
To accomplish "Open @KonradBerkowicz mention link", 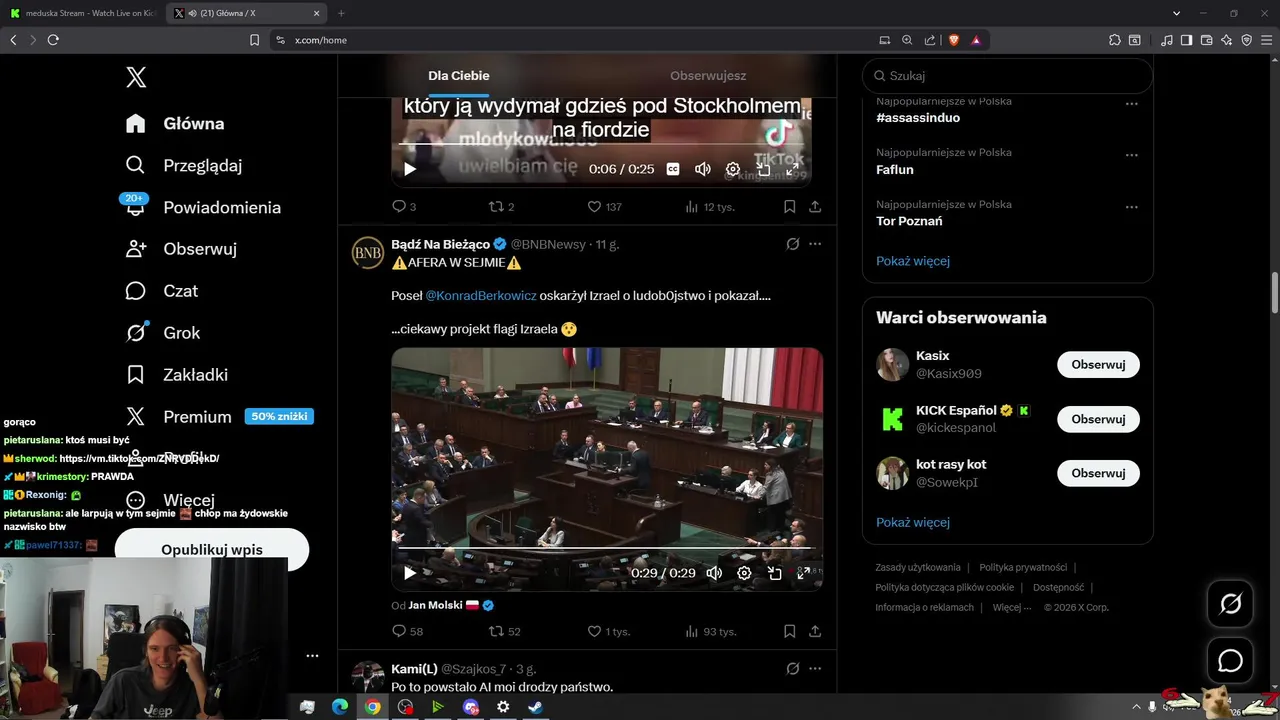I will tap(481, 296).
